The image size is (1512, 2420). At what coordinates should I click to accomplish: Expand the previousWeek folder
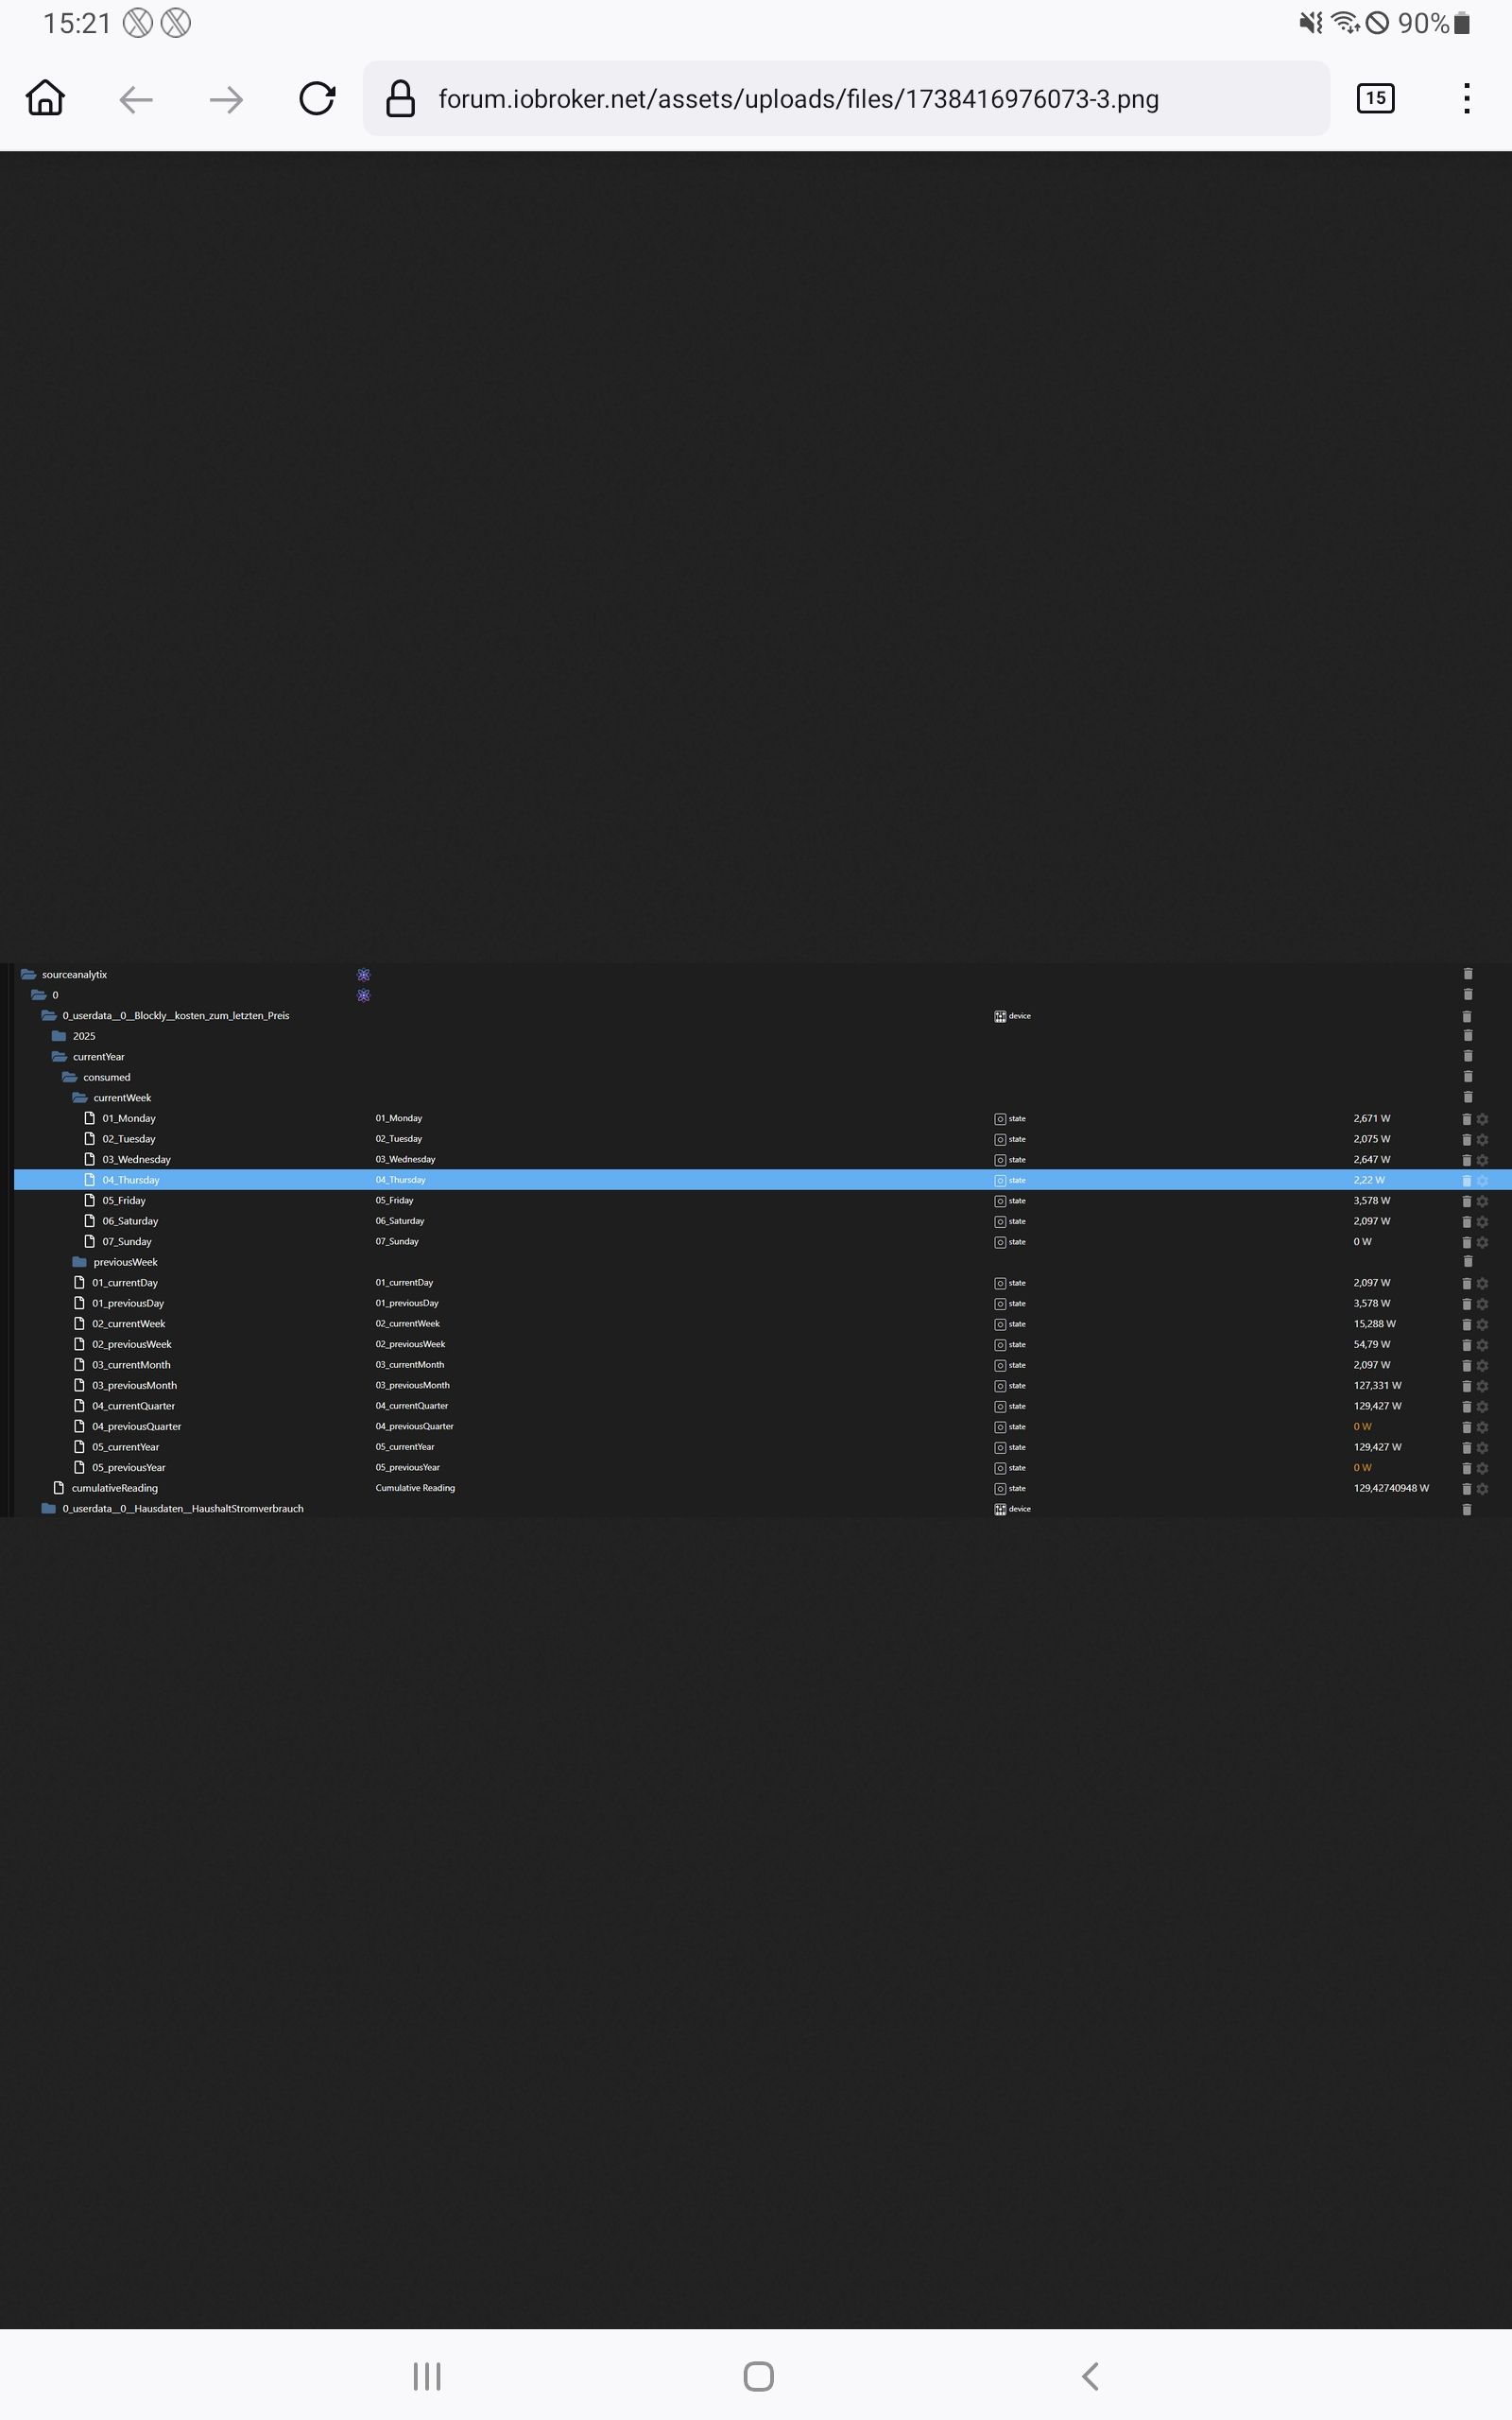(x=79, y=1262)
